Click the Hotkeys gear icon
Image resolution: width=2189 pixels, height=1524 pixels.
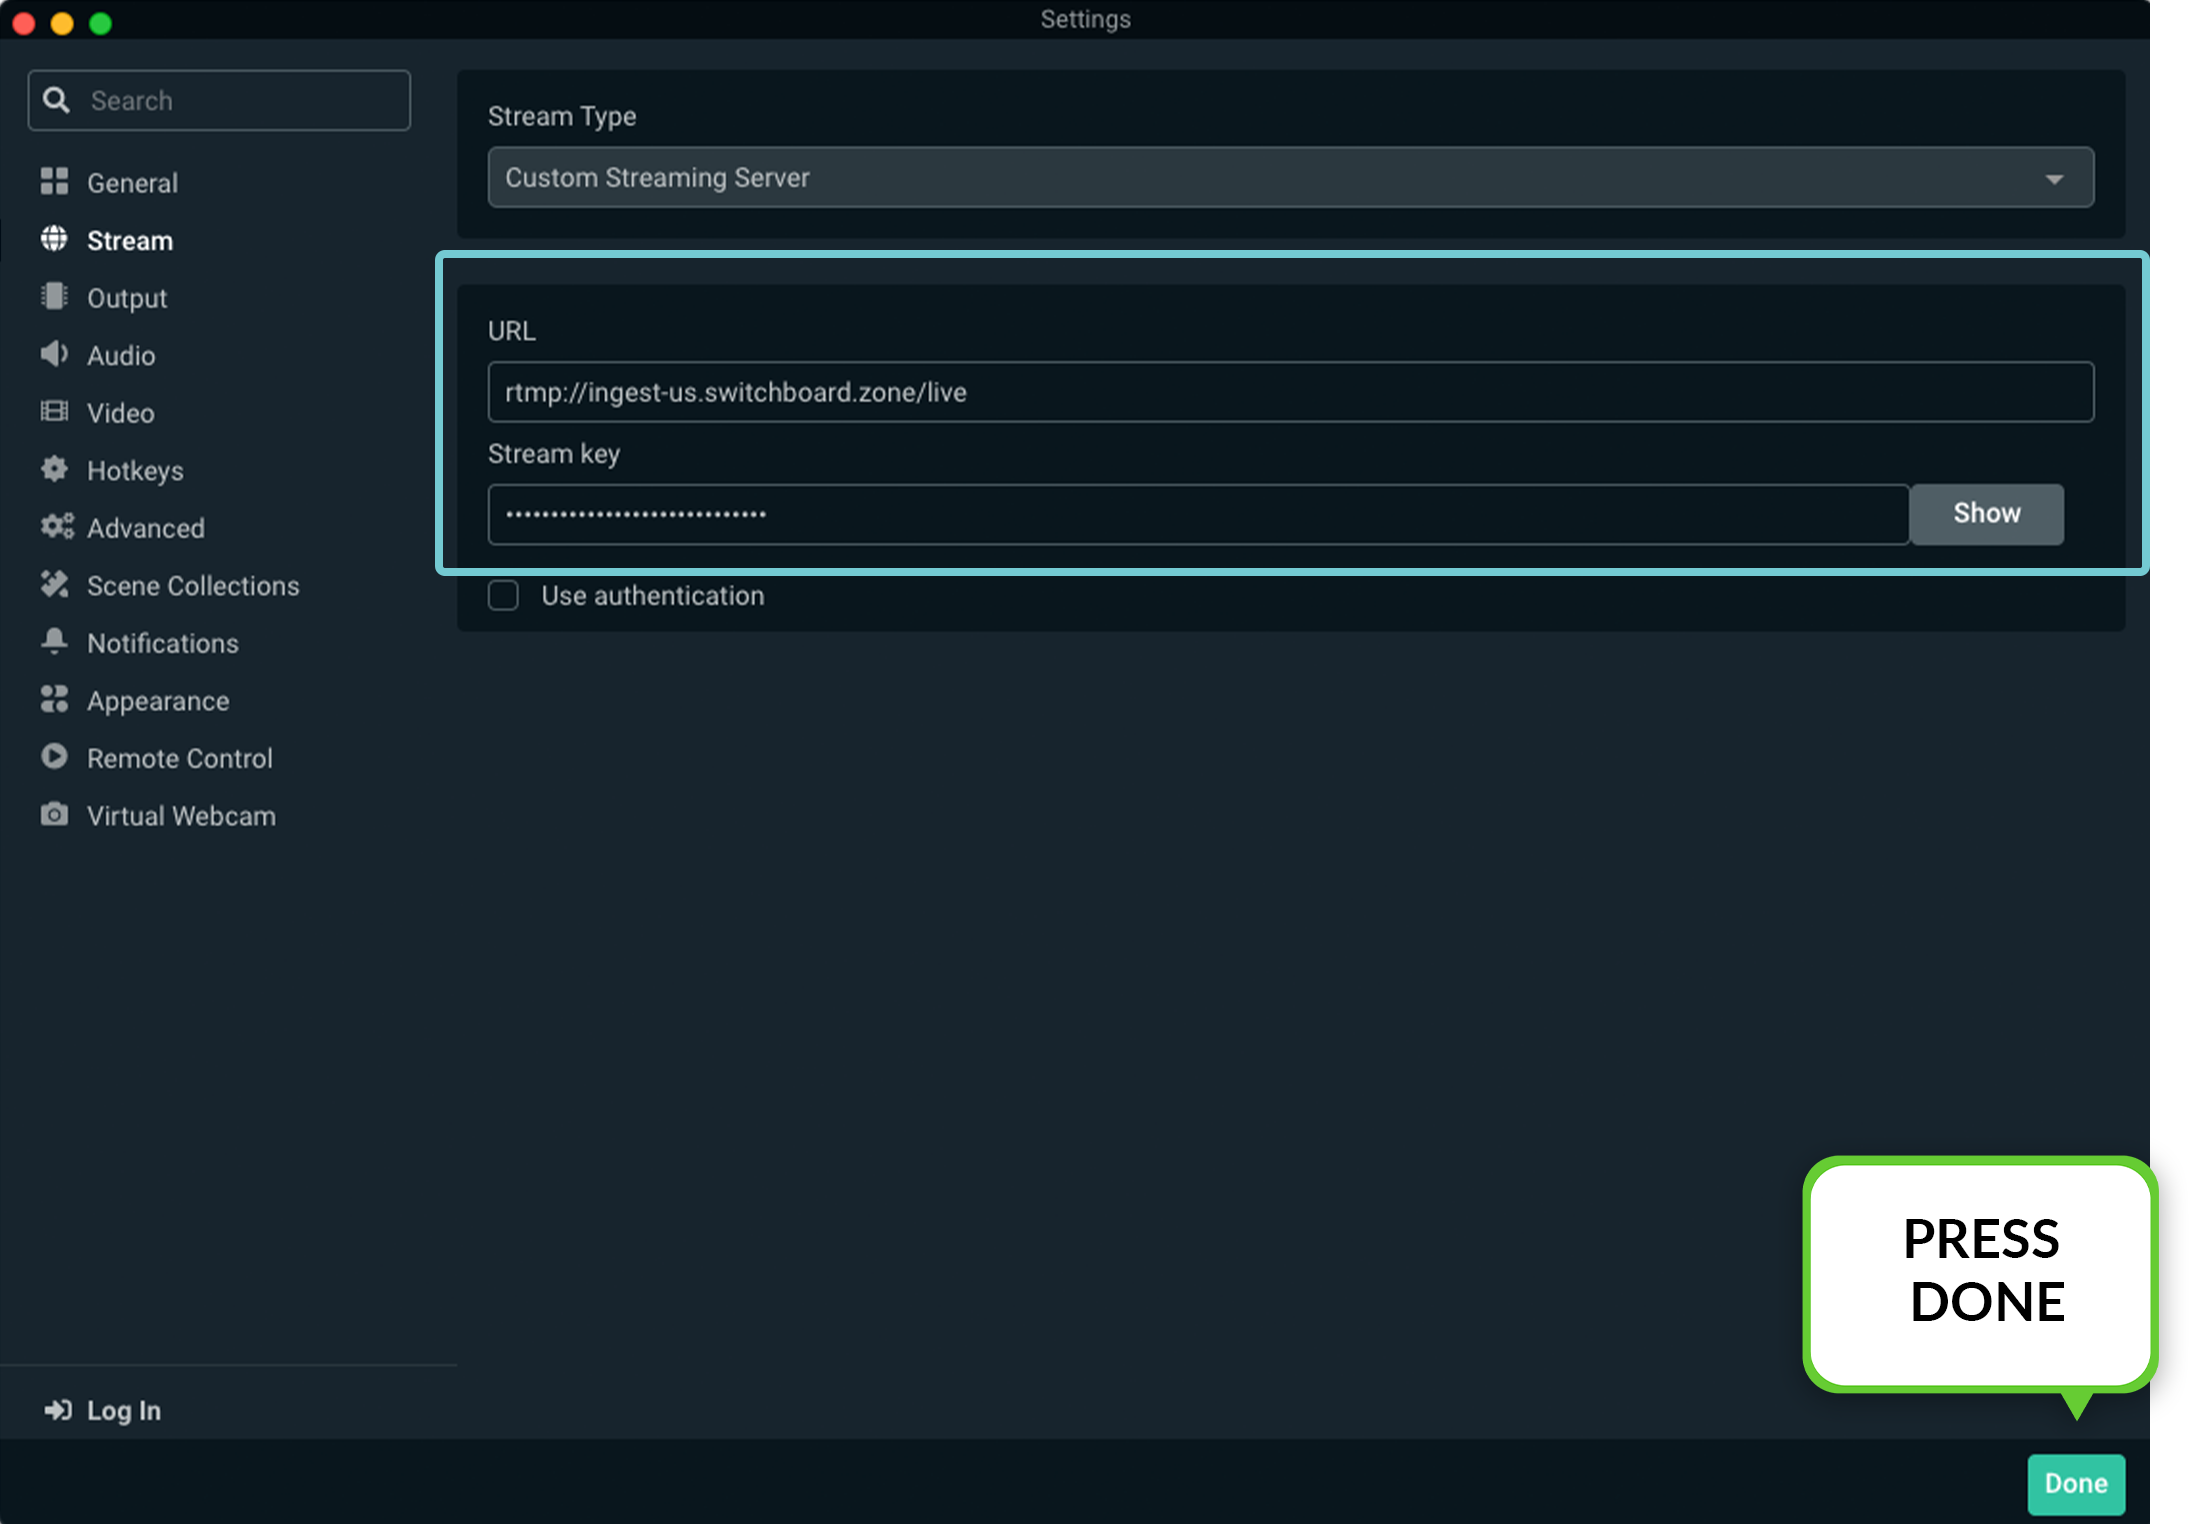point(54,469)
